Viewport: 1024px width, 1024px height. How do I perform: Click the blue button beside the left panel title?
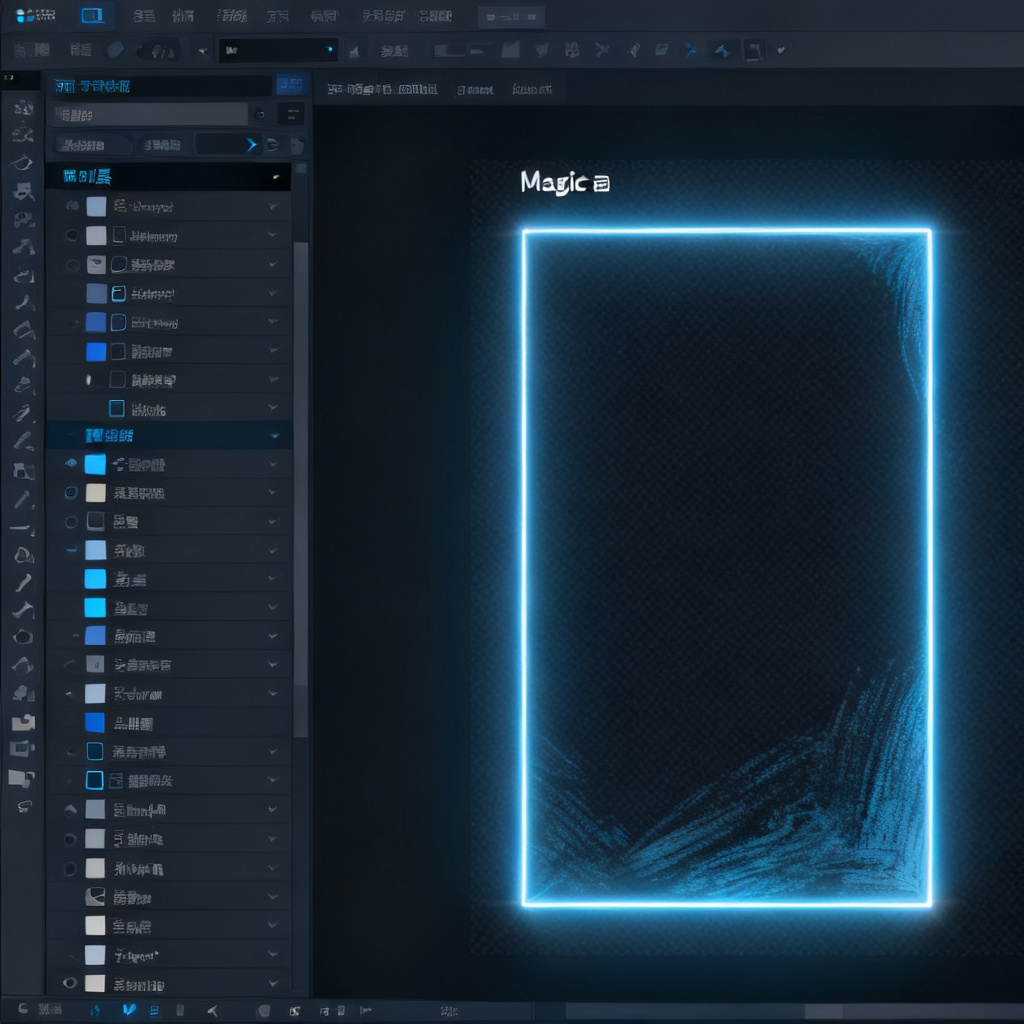tap(292, 85)
